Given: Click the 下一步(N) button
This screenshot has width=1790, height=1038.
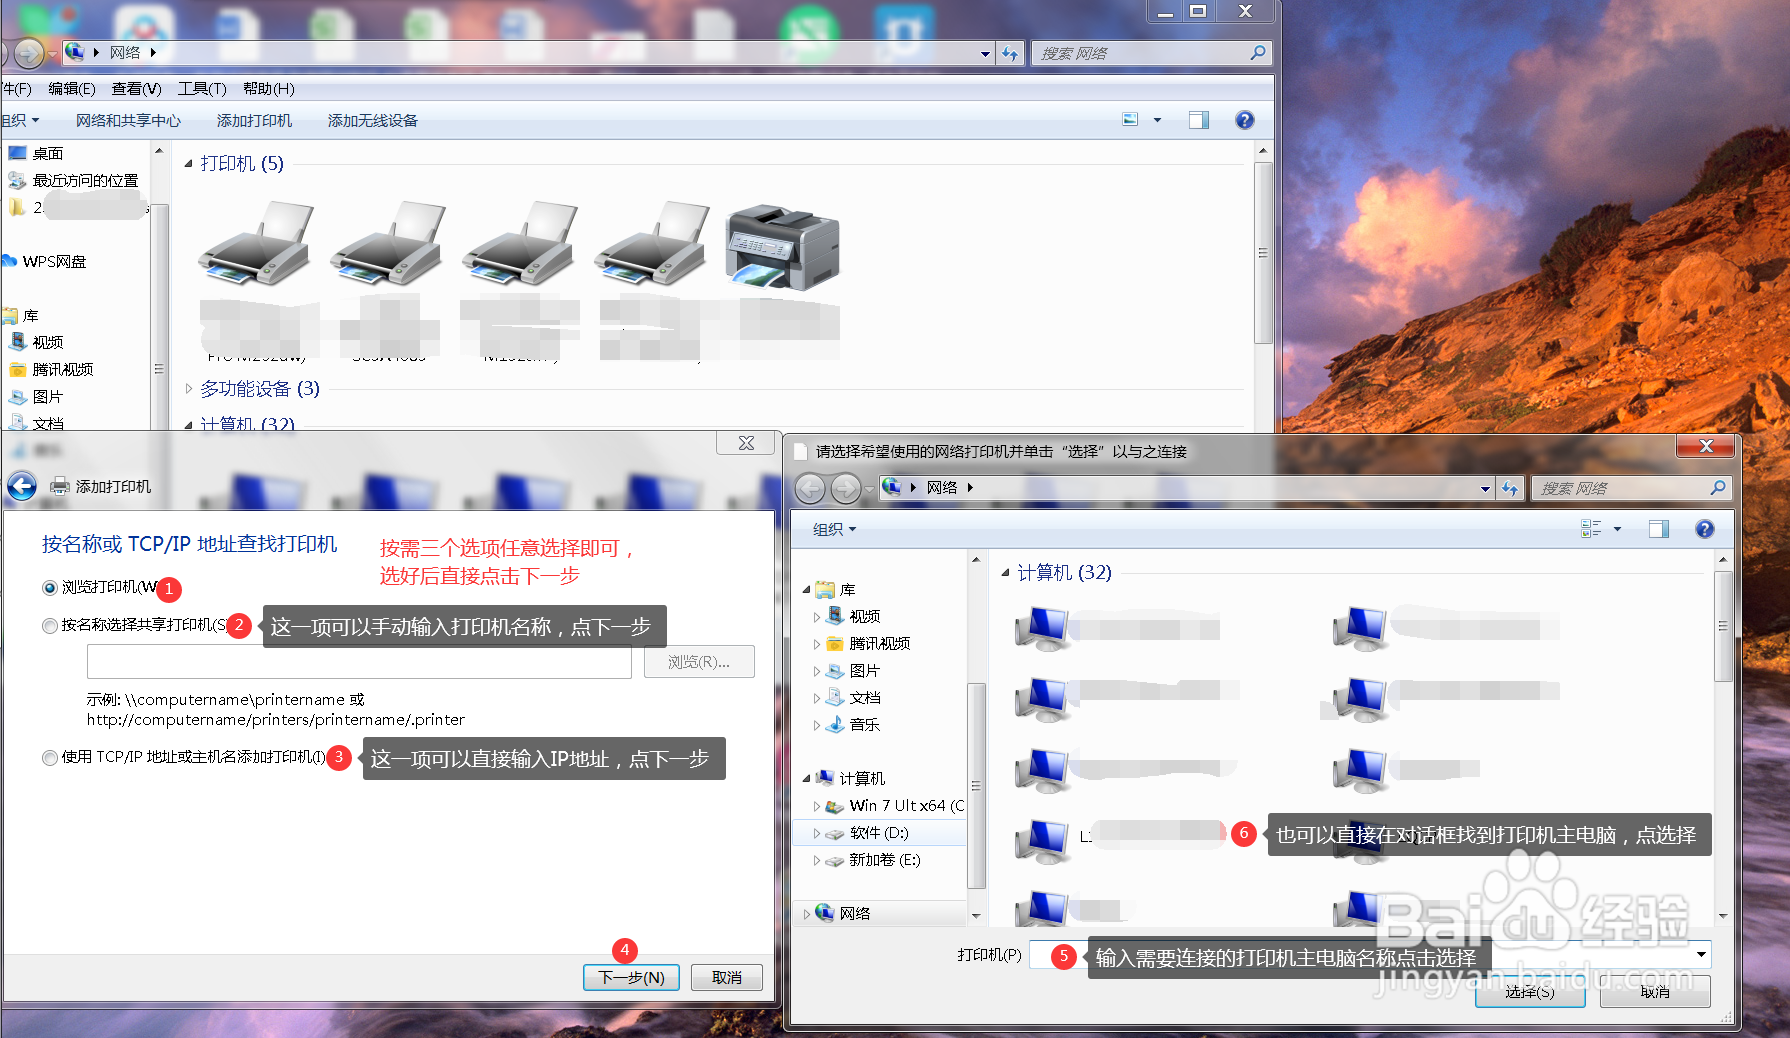Looking at the screenshot, I should coord(631,977).
